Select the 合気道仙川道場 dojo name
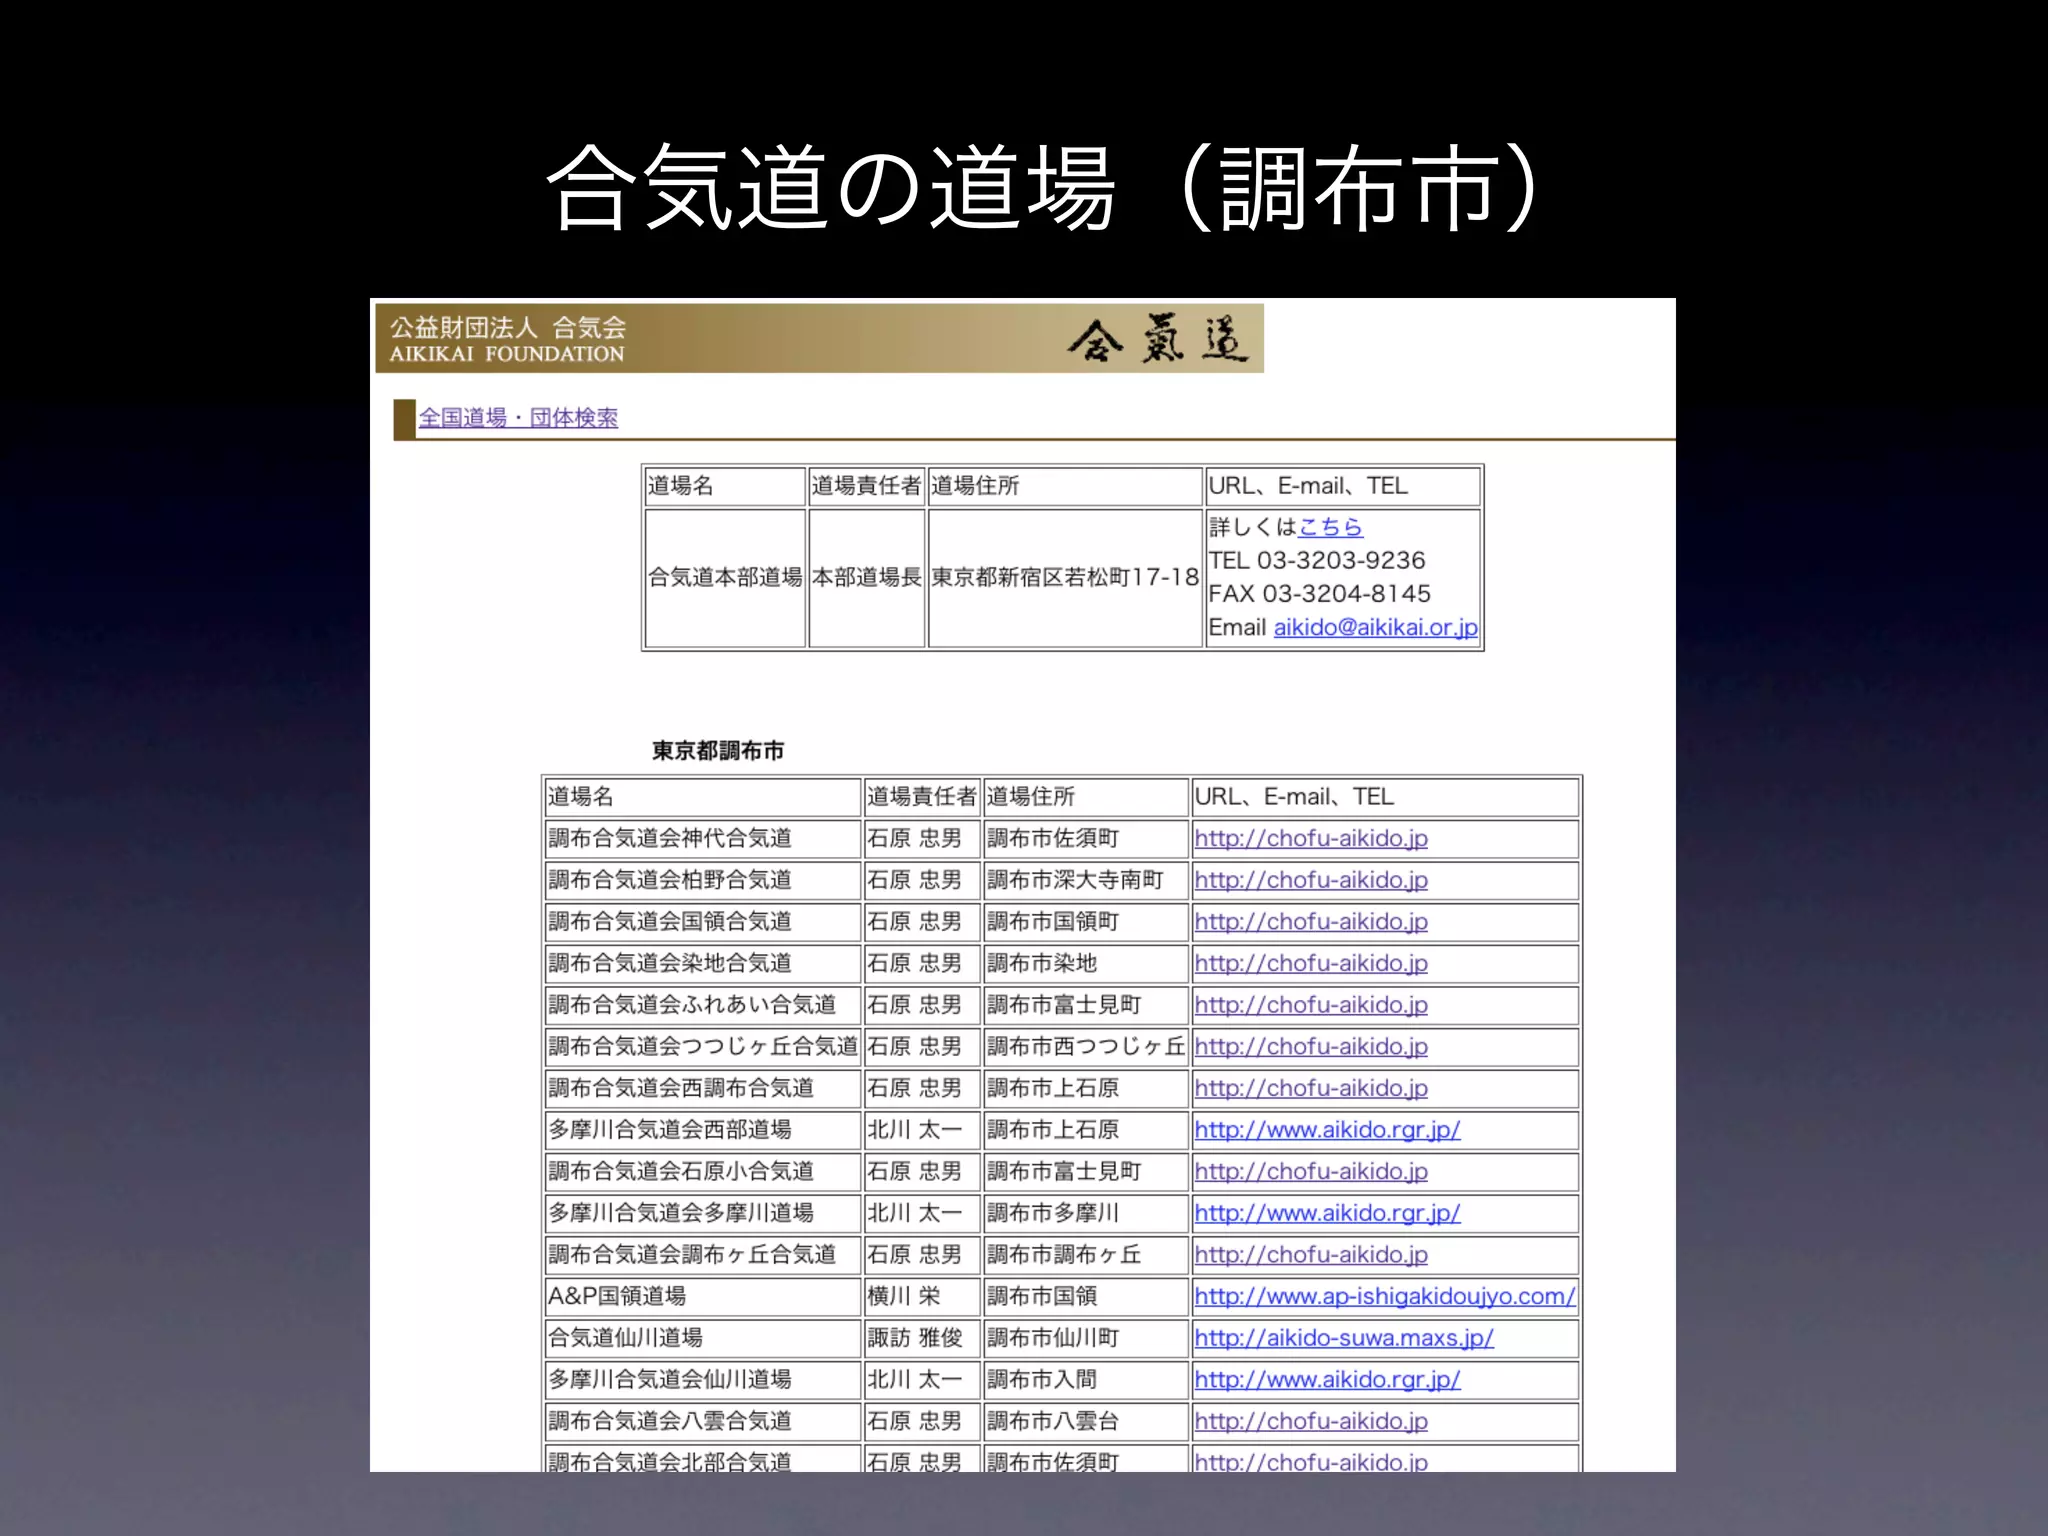 tap(625, 1338)
